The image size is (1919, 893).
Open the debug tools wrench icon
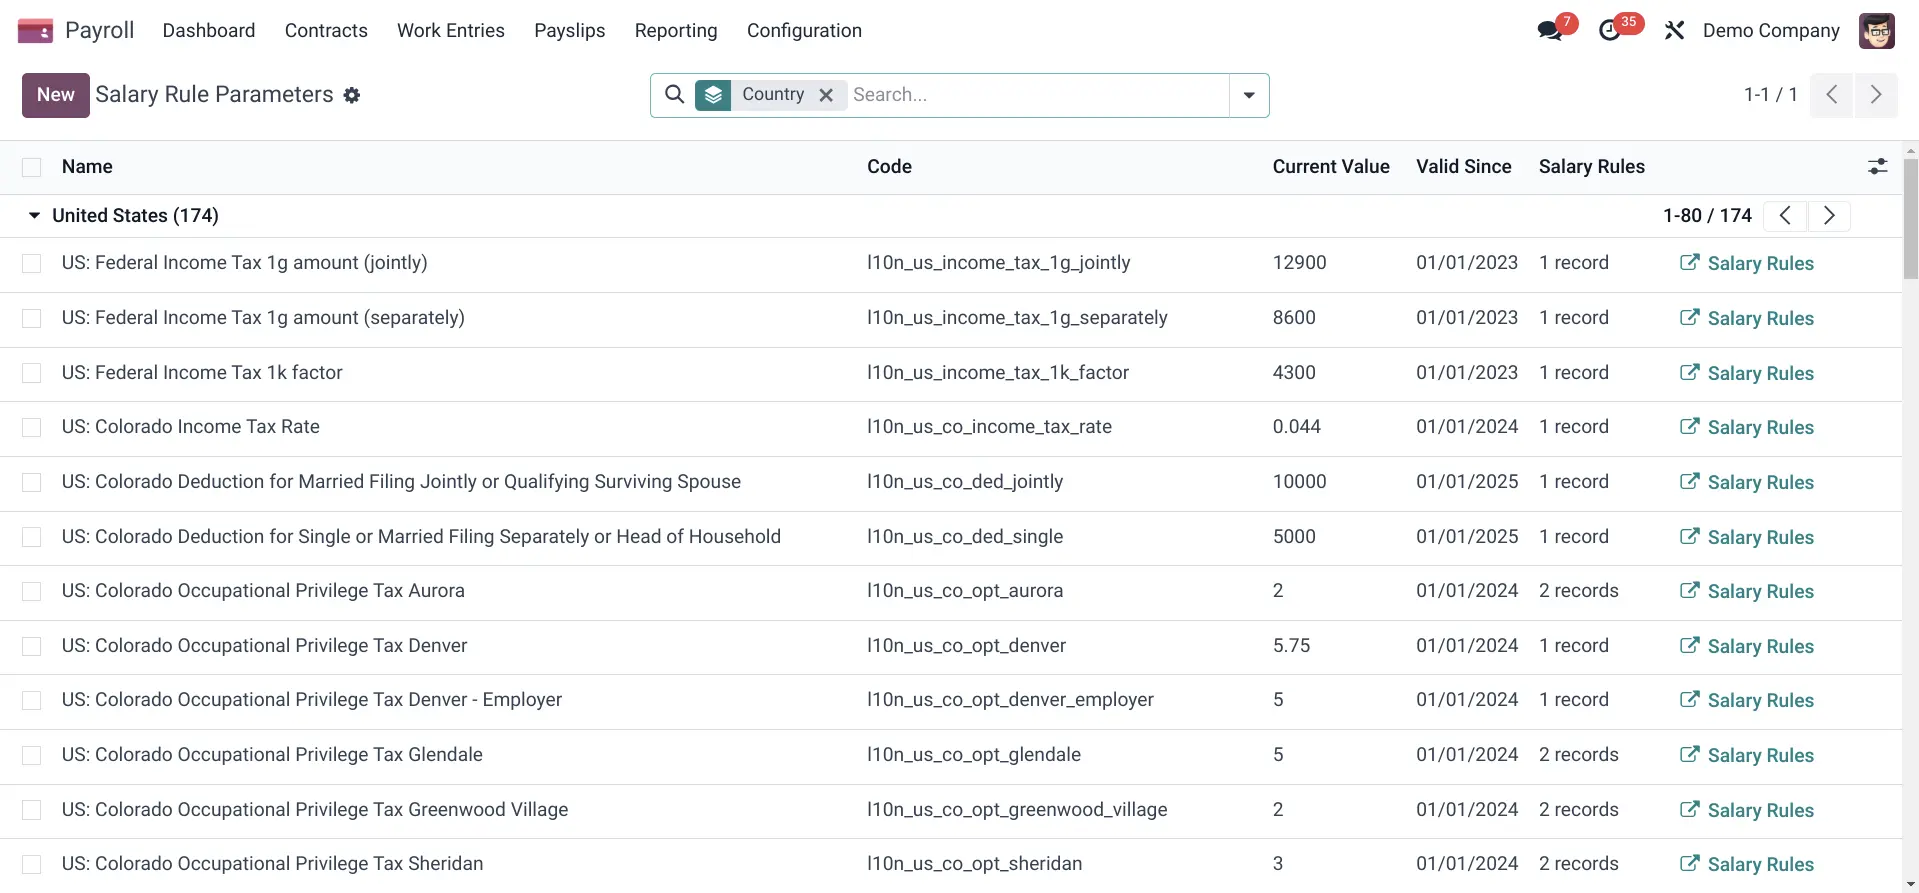pos(1674,31)
